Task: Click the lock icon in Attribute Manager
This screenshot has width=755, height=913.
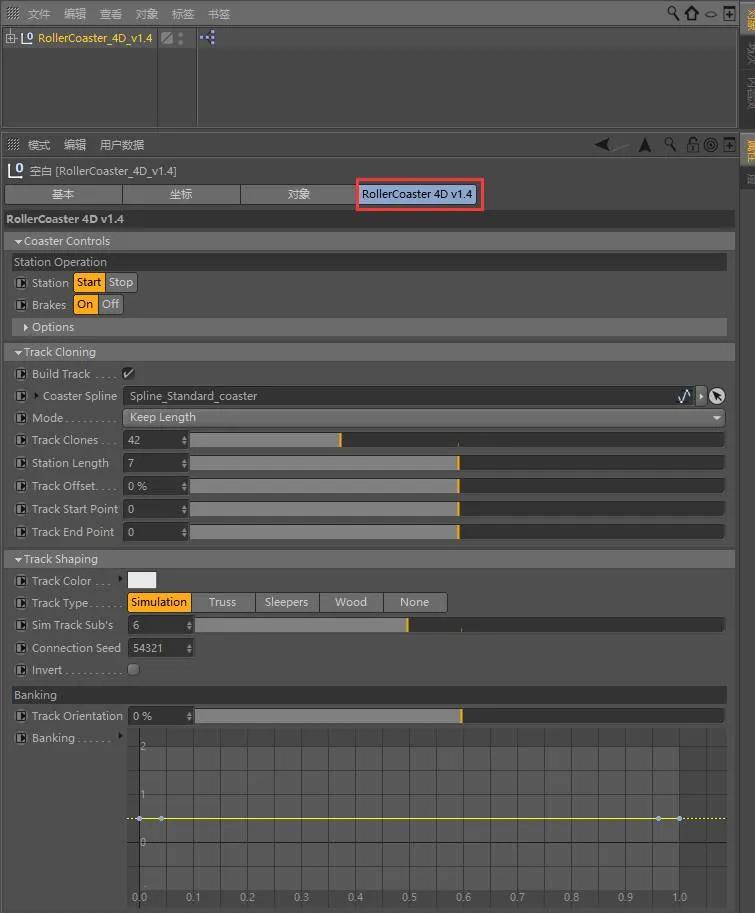Action: coord(693,144)
